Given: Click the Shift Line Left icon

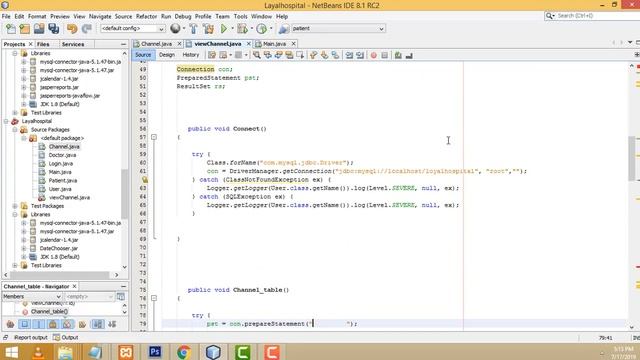Looking at the screenshot, I should coord(349,55).
